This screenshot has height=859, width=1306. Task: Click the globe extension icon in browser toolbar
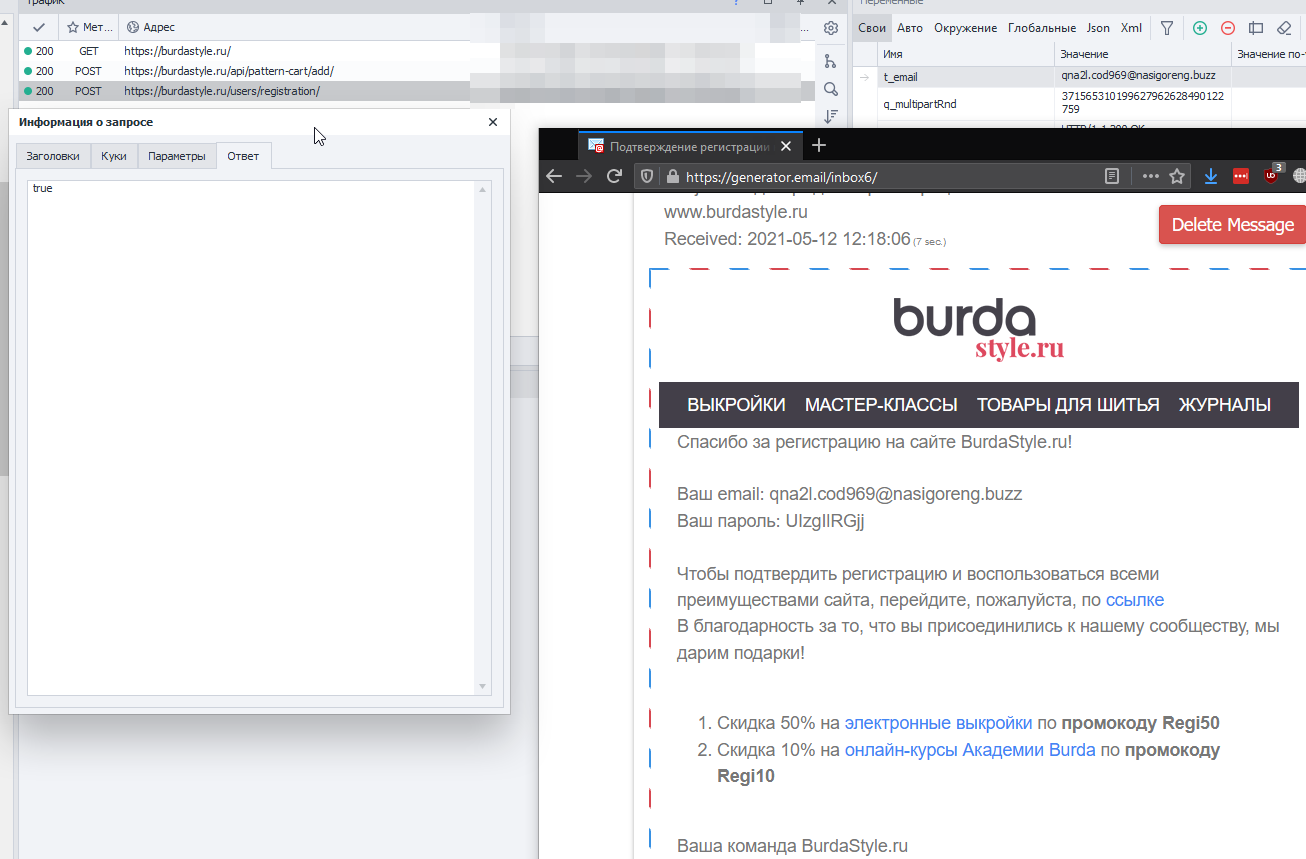click(x=1300, y=176)
